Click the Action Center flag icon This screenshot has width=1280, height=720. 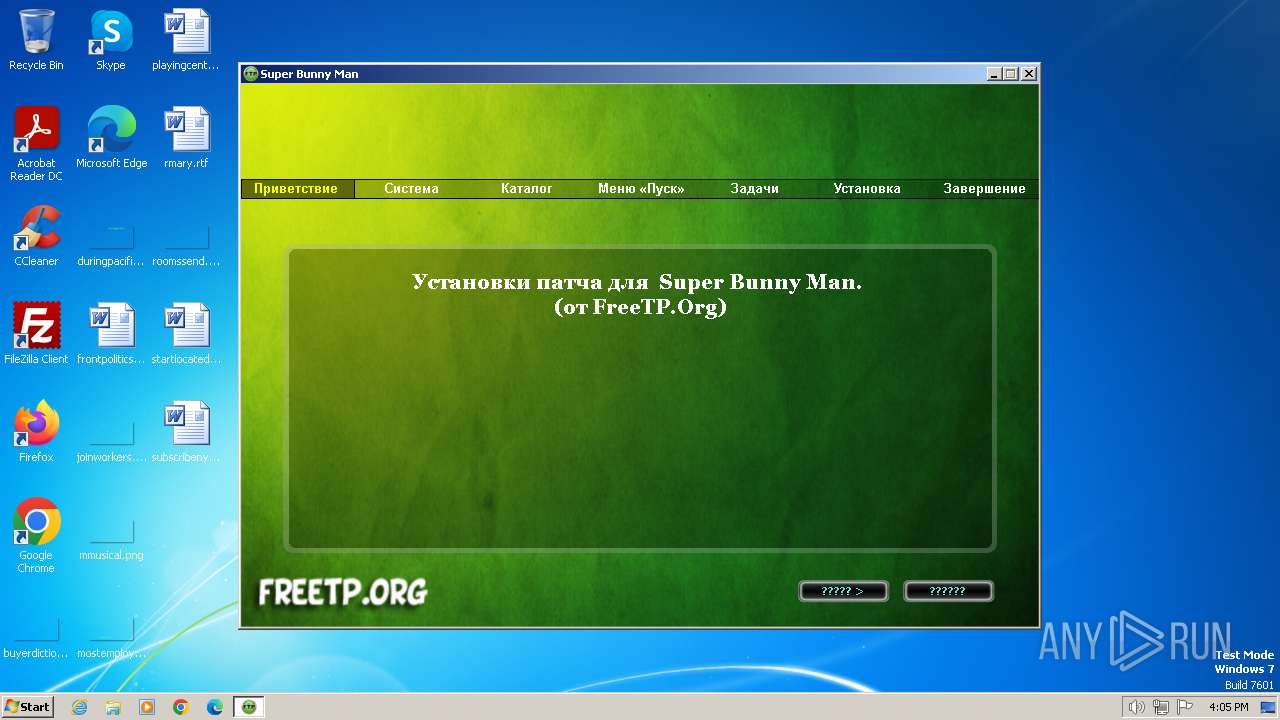point(1185,707)
